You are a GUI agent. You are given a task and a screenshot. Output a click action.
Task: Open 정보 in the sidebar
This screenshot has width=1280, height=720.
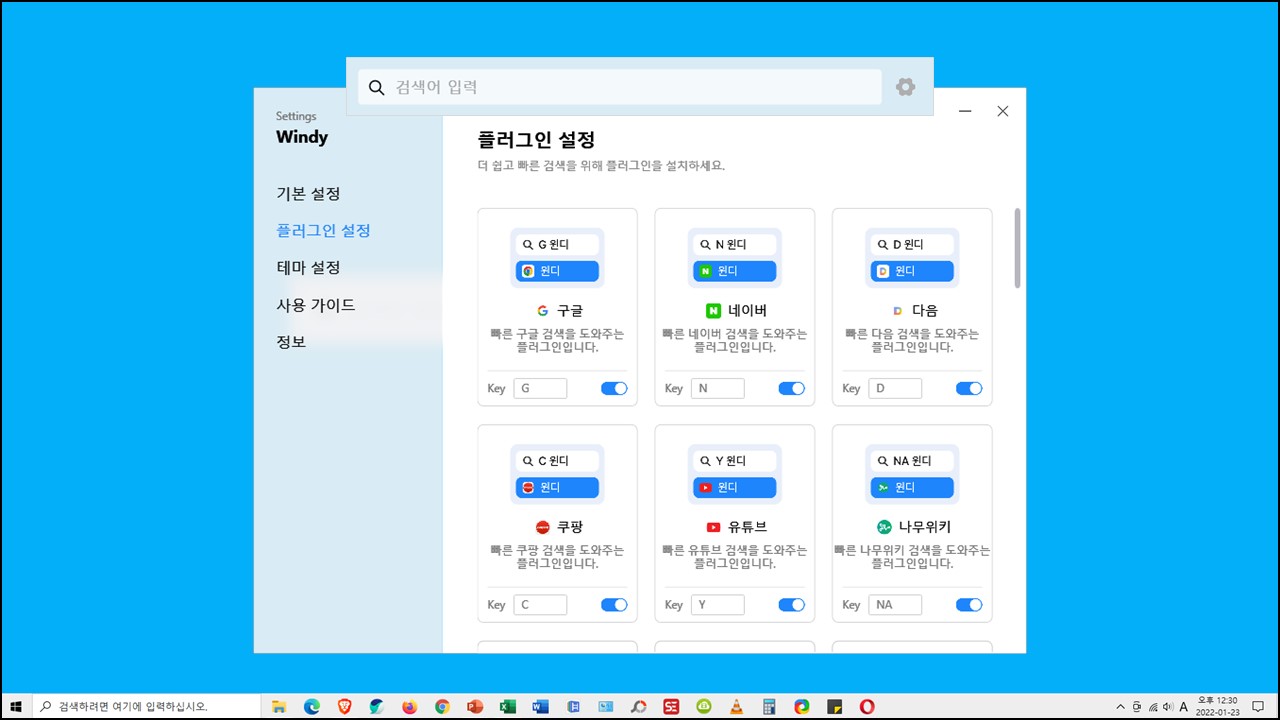tap(291, 341)
